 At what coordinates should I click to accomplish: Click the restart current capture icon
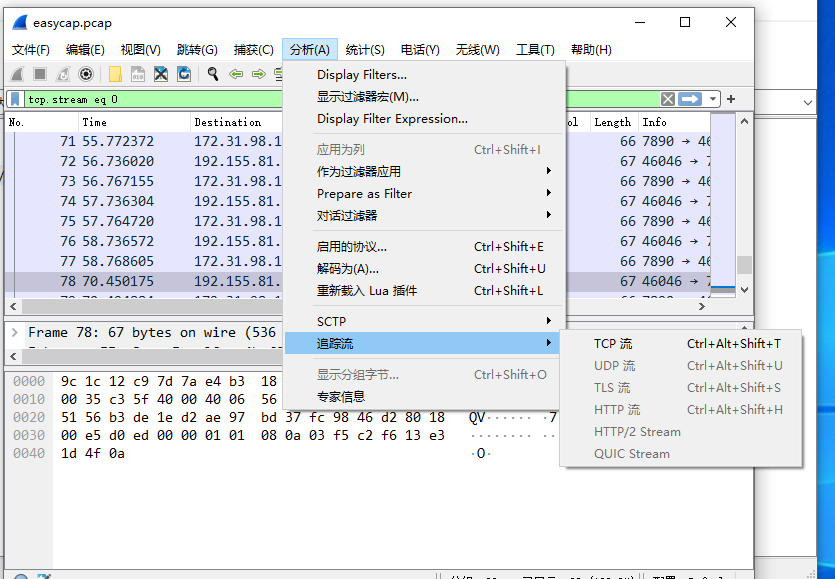point(63,74)
